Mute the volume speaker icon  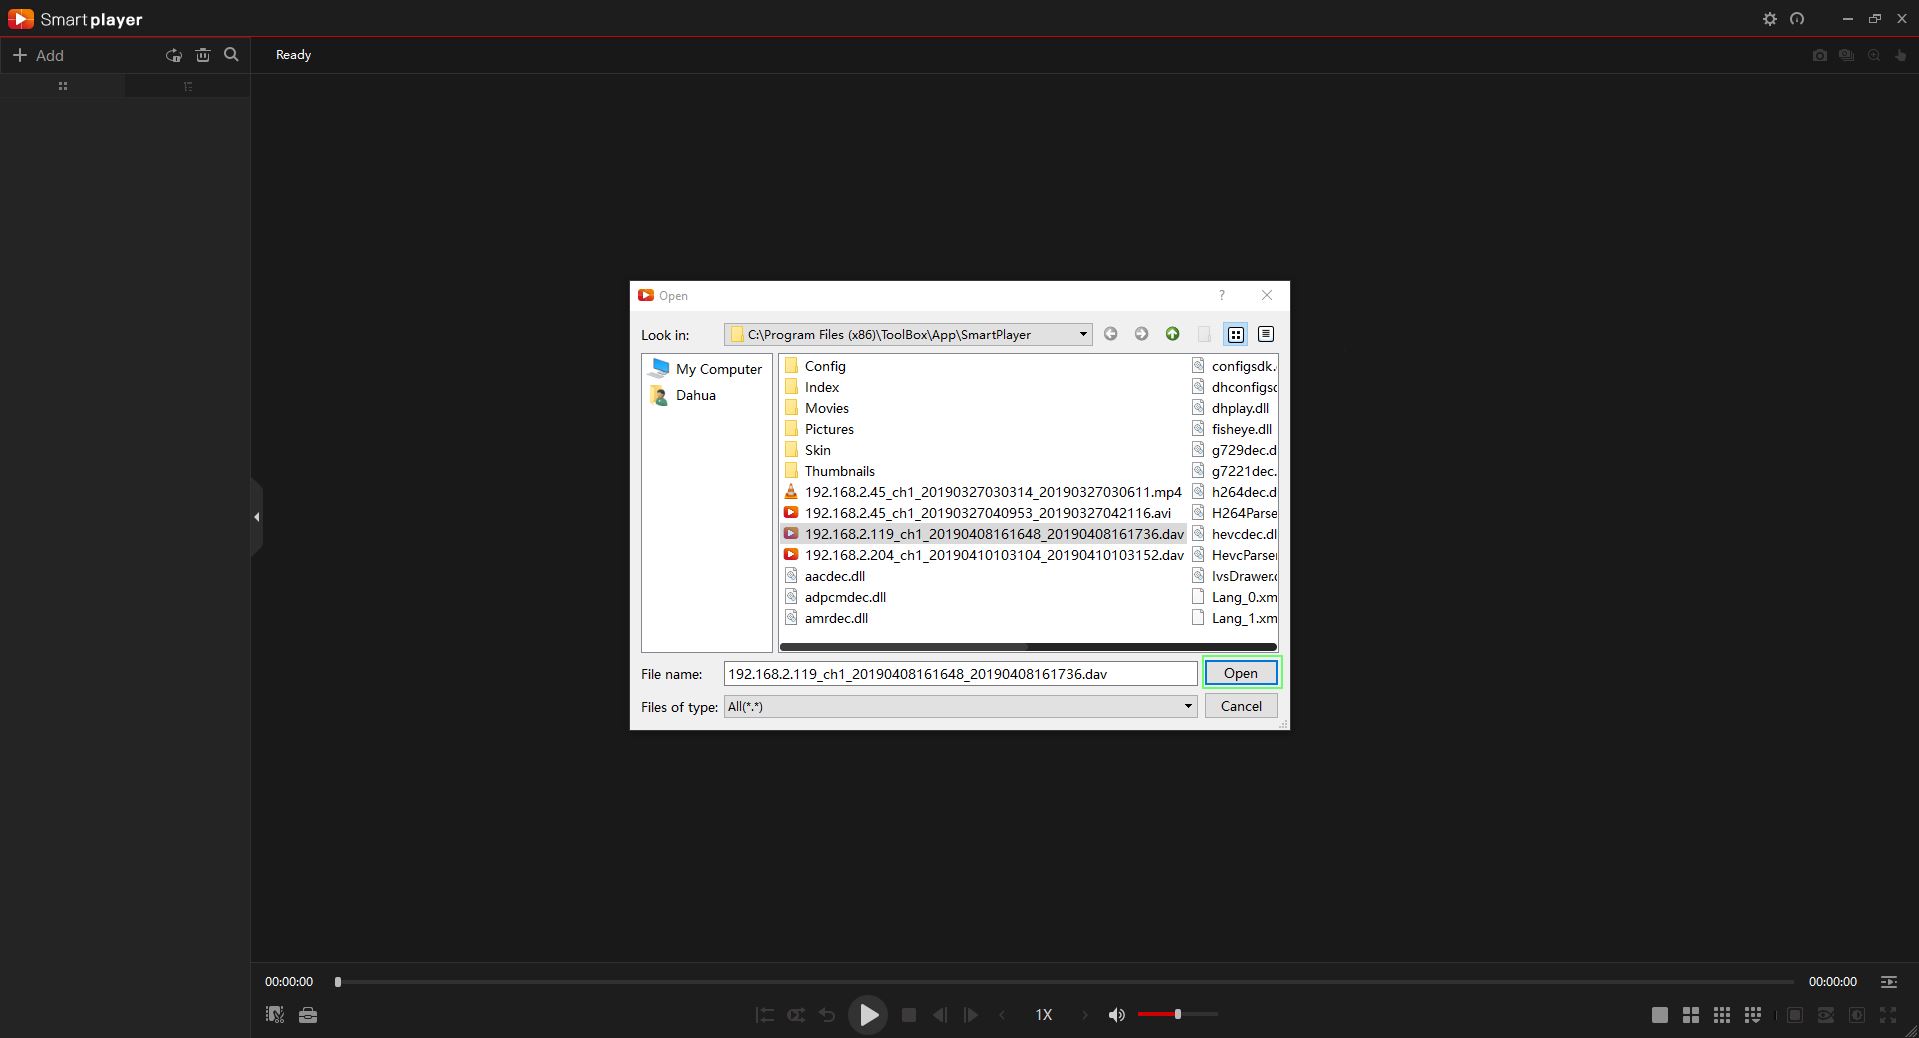tap(1116, 1015)
